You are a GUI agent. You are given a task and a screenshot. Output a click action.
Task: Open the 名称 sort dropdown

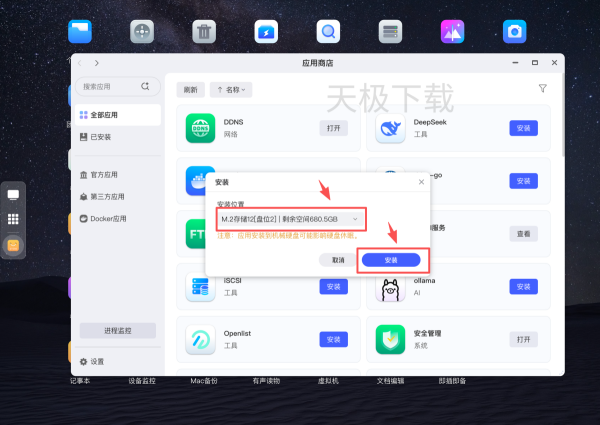[231, 89]
